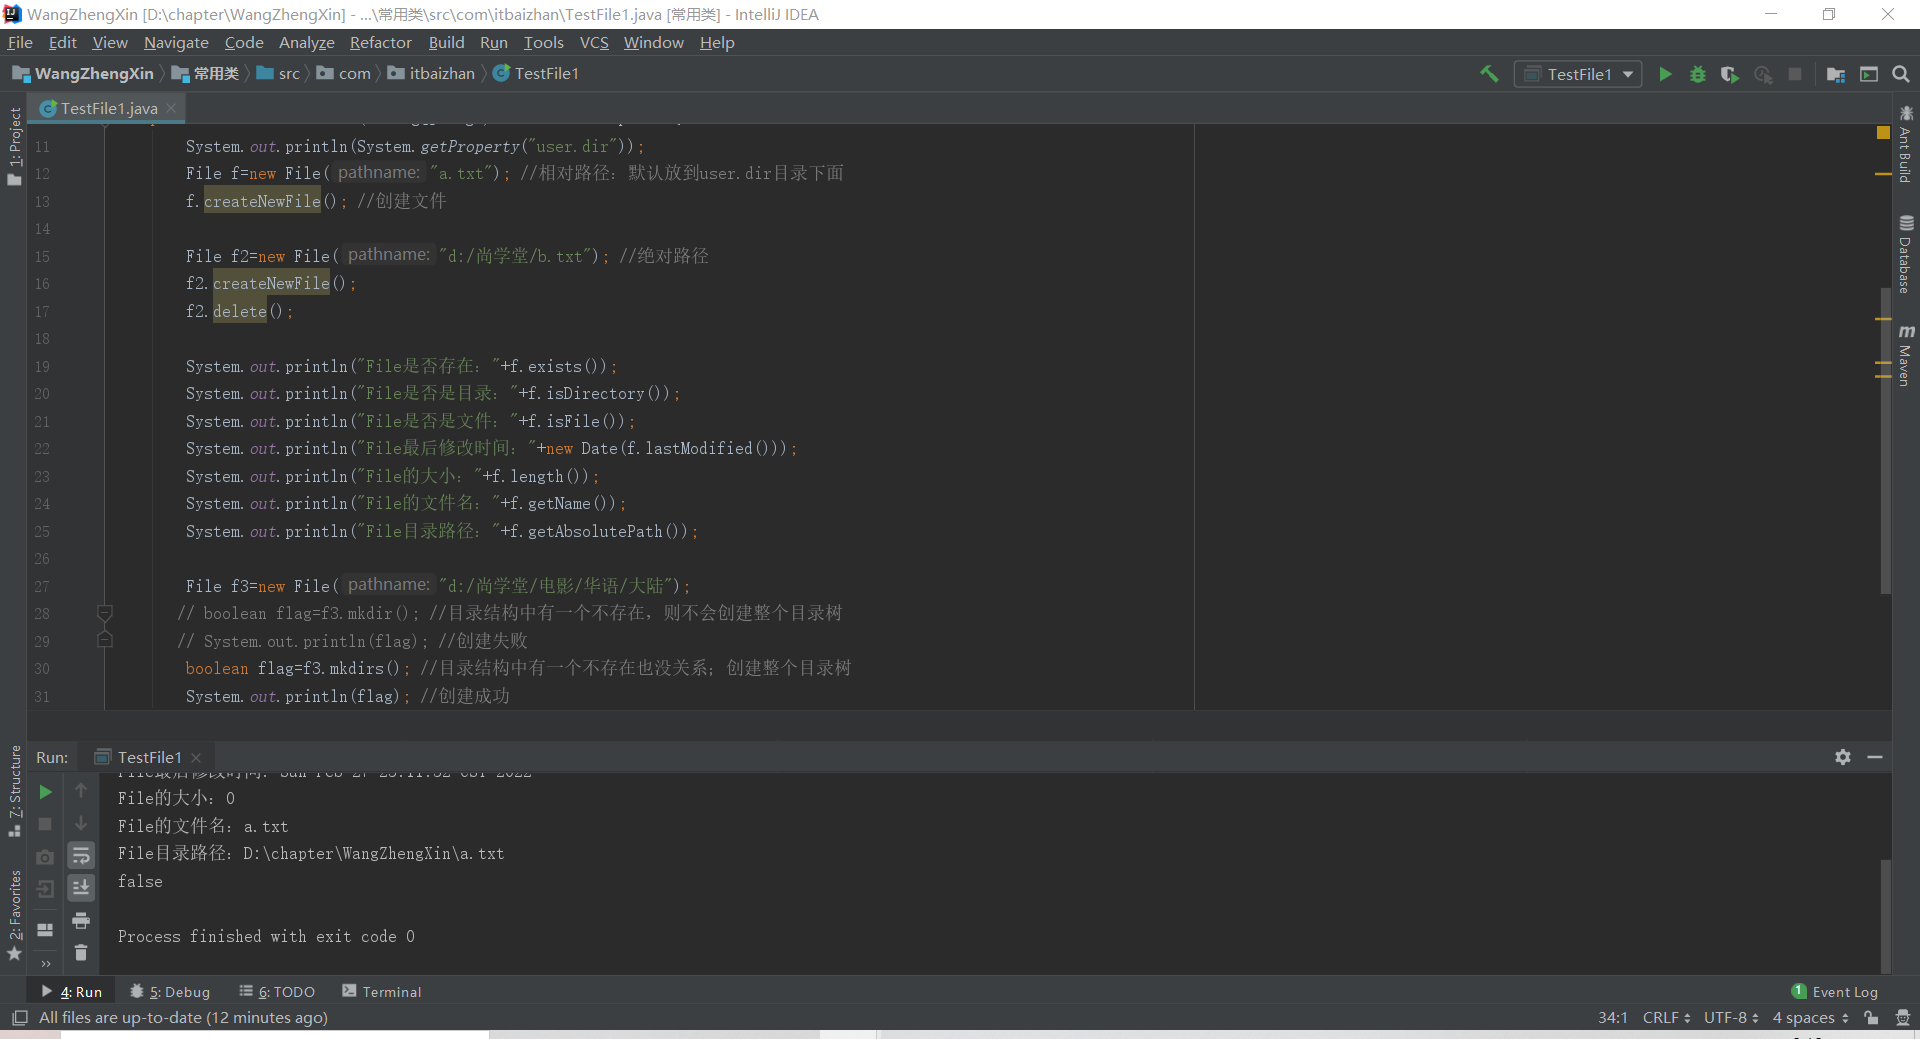Screen dimensions: 1920x1039
Task: Click line number 19 in the gutter
Action: tap(42, 367)
